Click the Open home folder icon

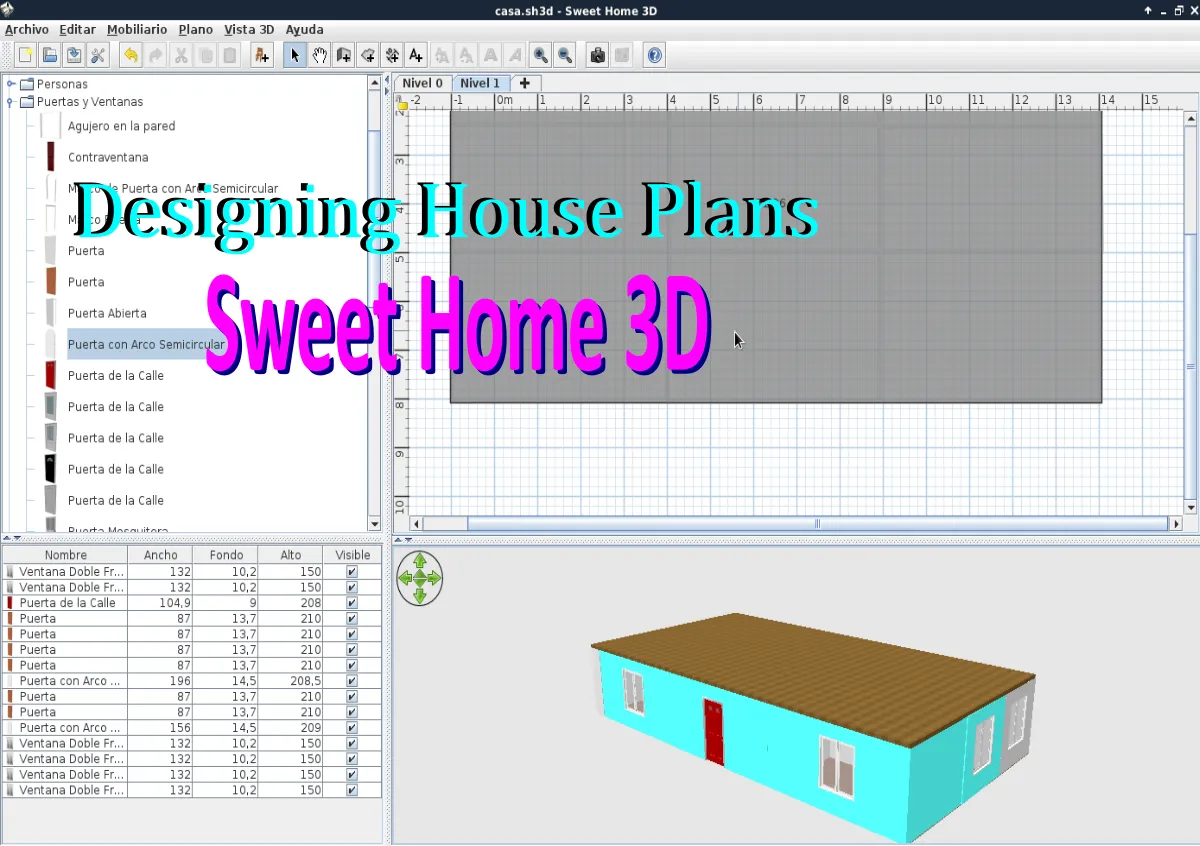(49, 55)
